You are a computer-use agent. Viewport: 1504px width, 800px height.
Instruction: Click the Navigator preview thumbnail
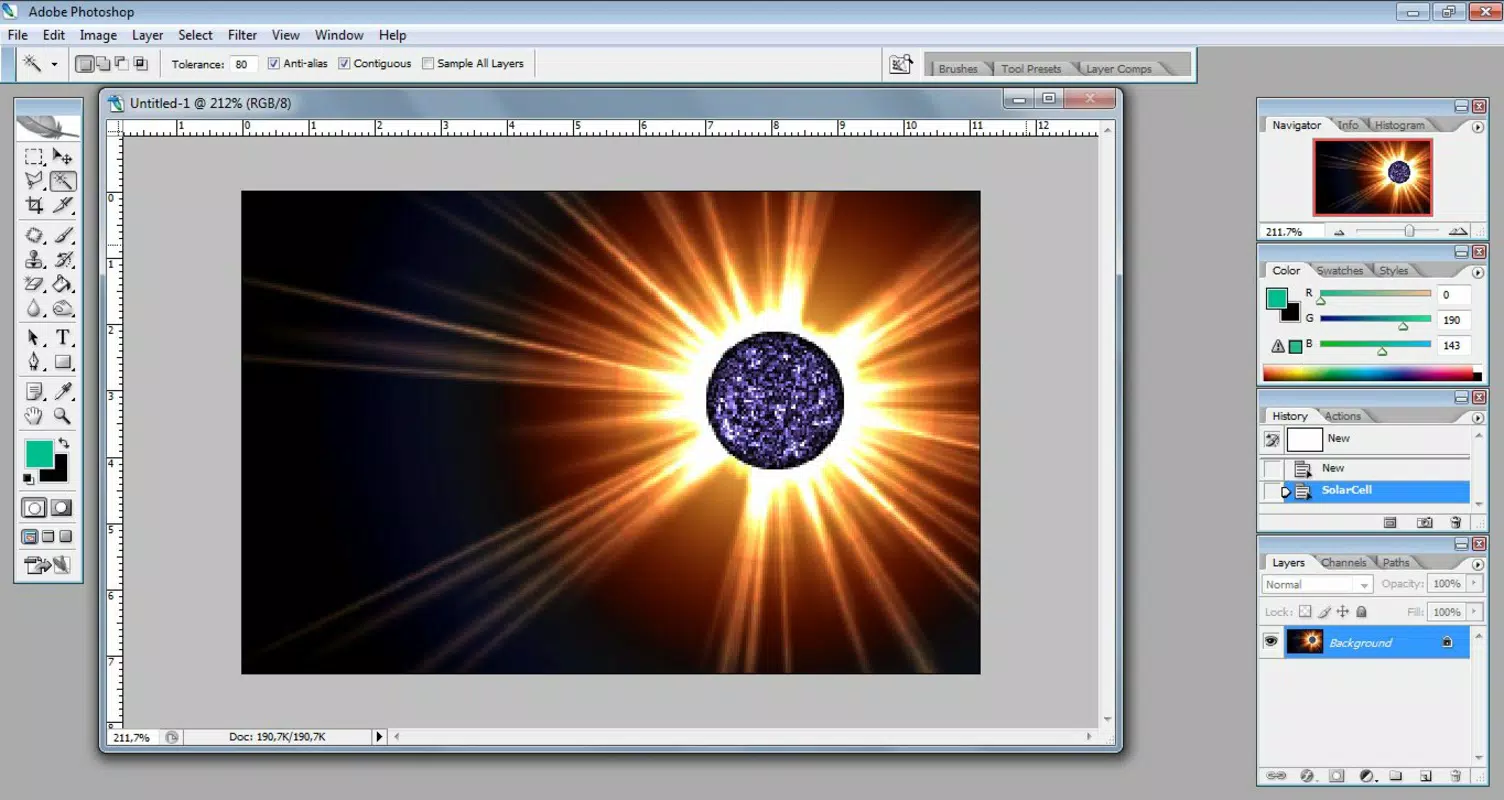(x=1372, y=177)
